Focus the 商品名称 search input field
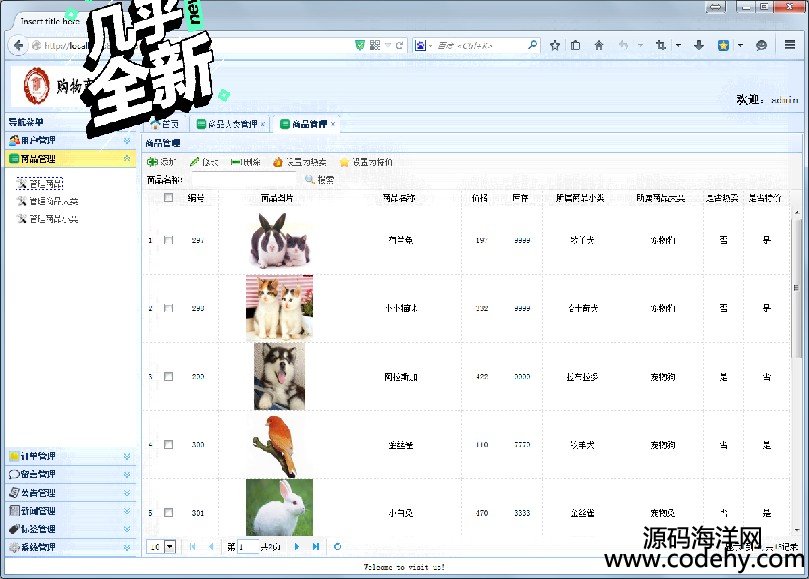The image size is (809, 579). [x=244, y=179]
